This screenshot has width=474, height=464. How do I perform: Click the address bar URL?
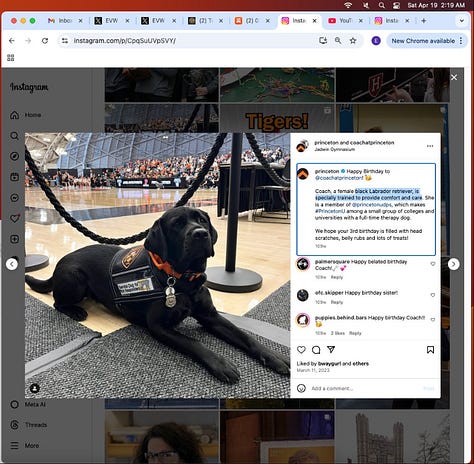[x=125, y=41]
